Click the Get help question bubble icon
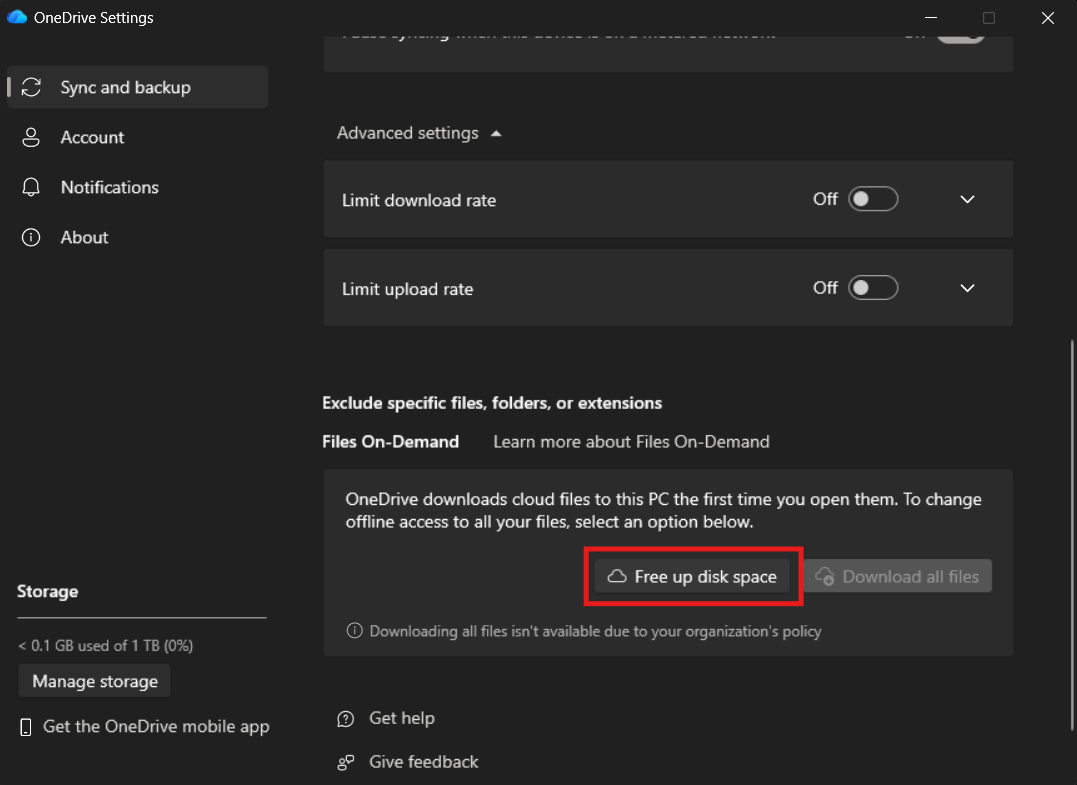The height and width of the screenshot is (785, 1077). 345,718
